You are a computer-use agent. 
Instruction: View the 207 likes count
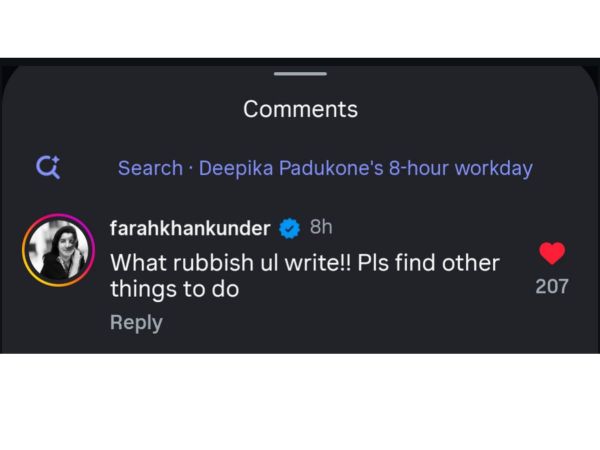point(552,286)
